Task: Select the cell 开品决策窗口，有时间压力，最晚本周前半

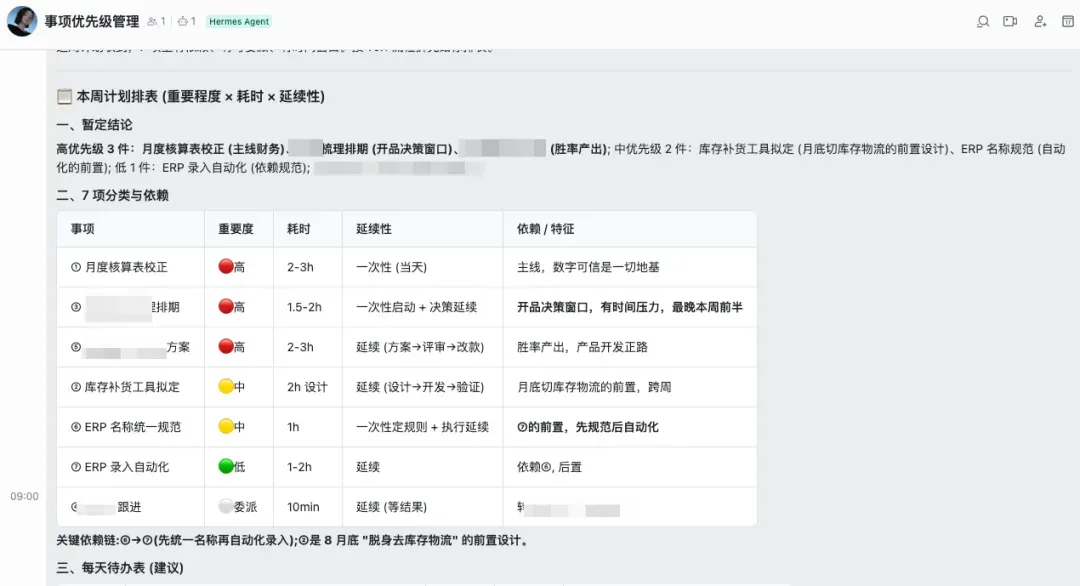Action: (x=630, y=307)
